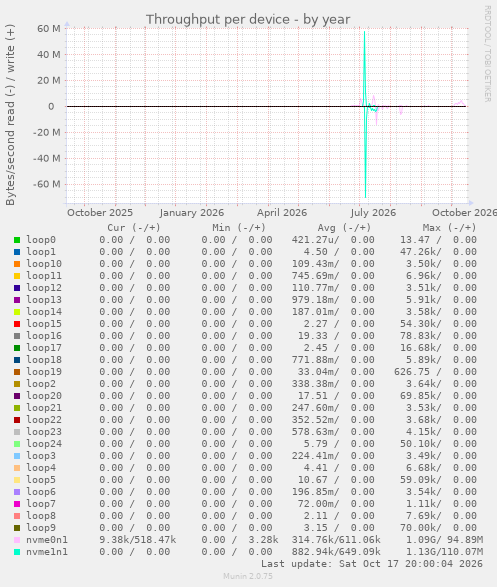The width and height of the screenshot is (497, 587).
Task: Click the 'loop1' legend label
Action: click(41, 252)
